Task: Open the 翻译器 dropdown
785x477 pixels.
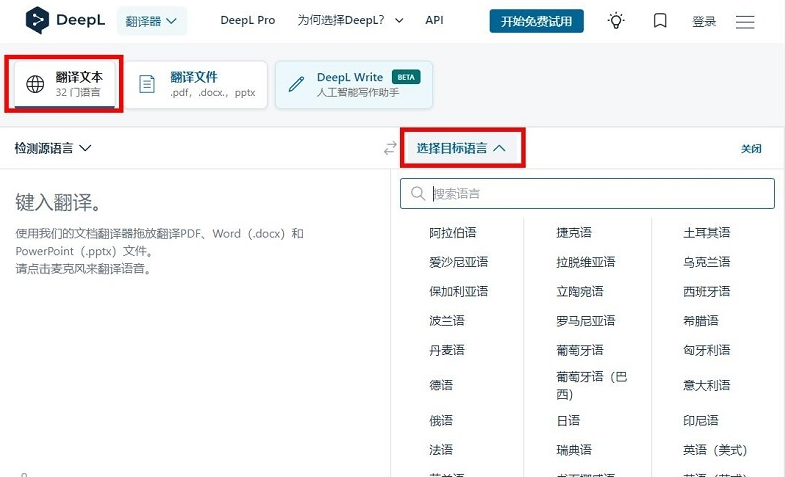Action: tap(152, 21)
